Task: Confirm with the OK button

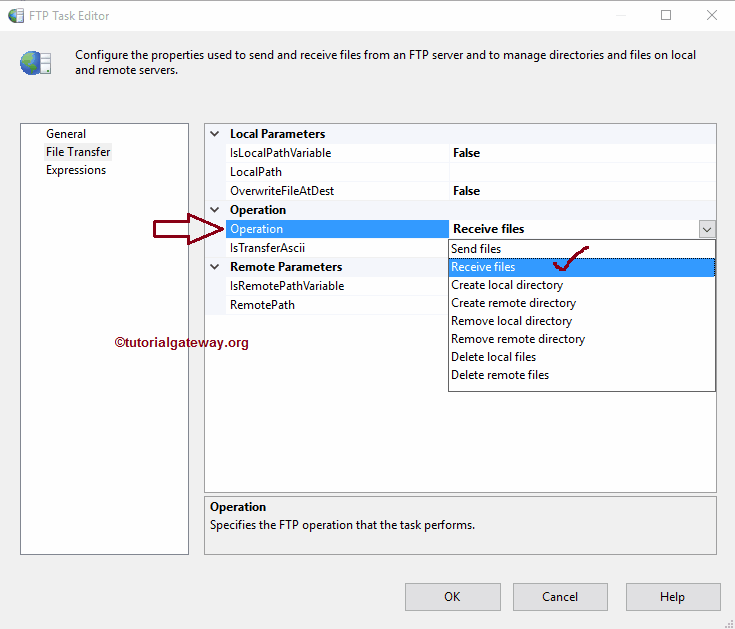Action: point(452,597)
